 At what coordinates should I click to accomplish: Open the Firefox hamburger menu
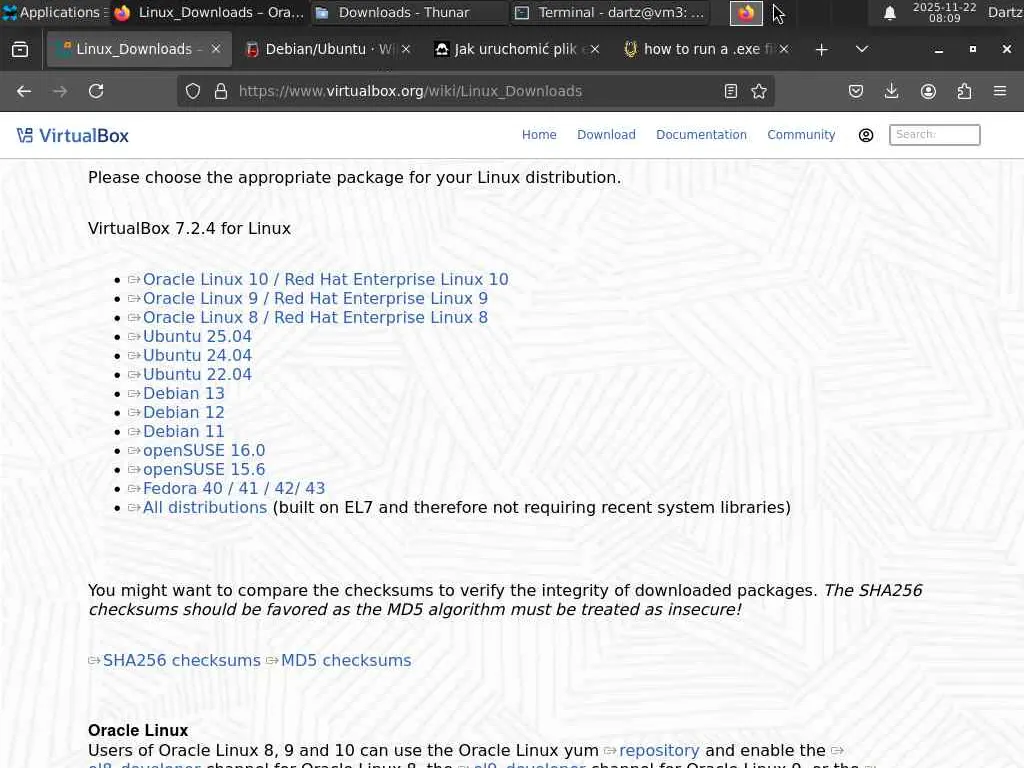click(x=1000, y=91)
